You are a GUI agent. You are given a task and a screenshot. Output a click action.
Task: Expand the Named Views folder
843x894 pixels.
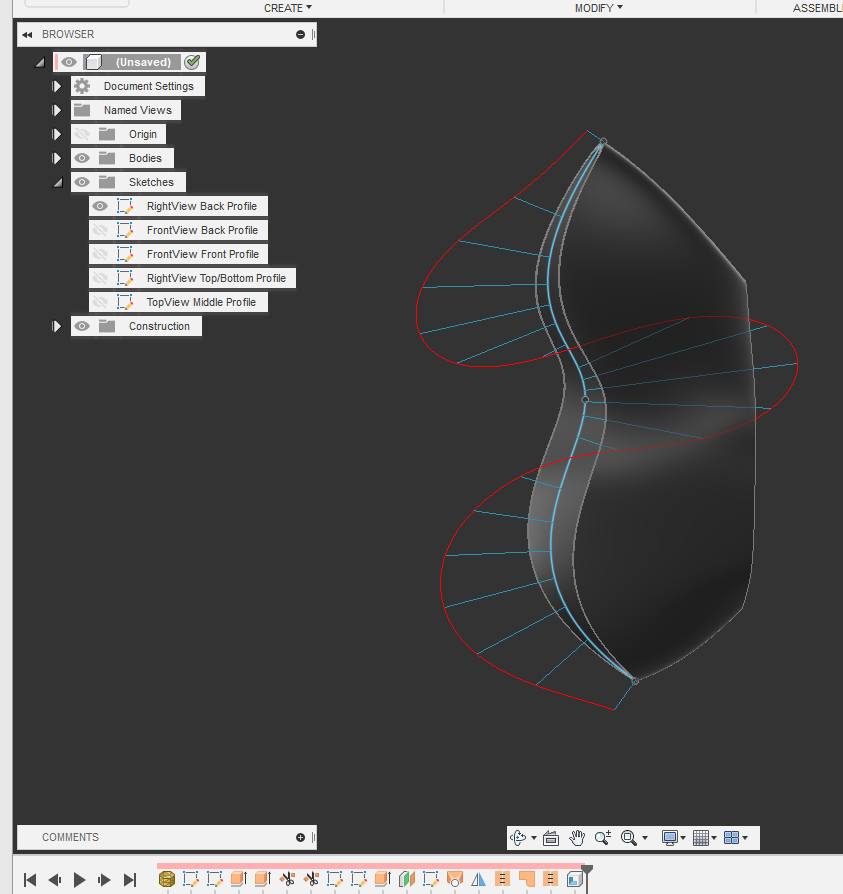(56, 110)
